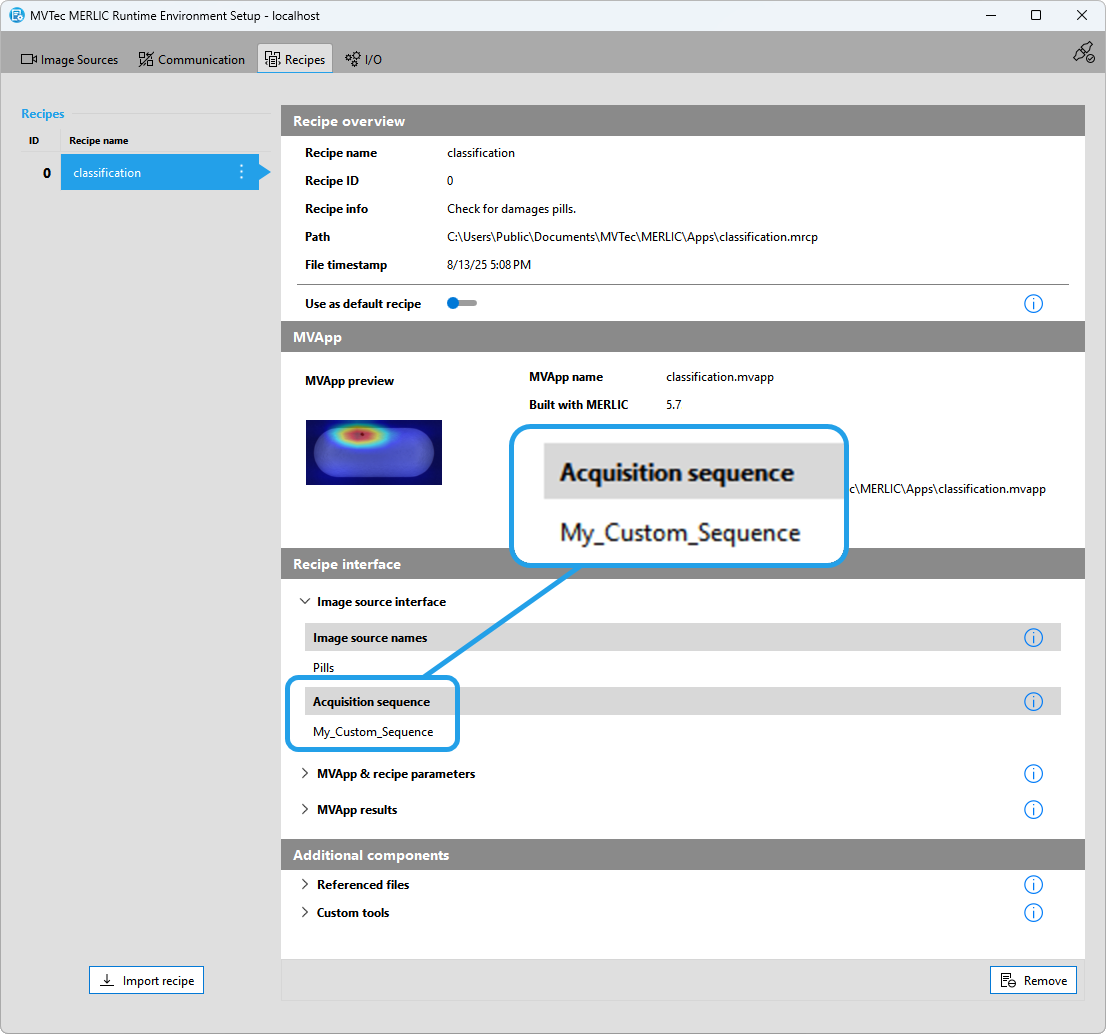This screenshot has height=1034, width=1106.
Task: Show info for MVApp & recipe parameters
Action: pos(1033,774)
